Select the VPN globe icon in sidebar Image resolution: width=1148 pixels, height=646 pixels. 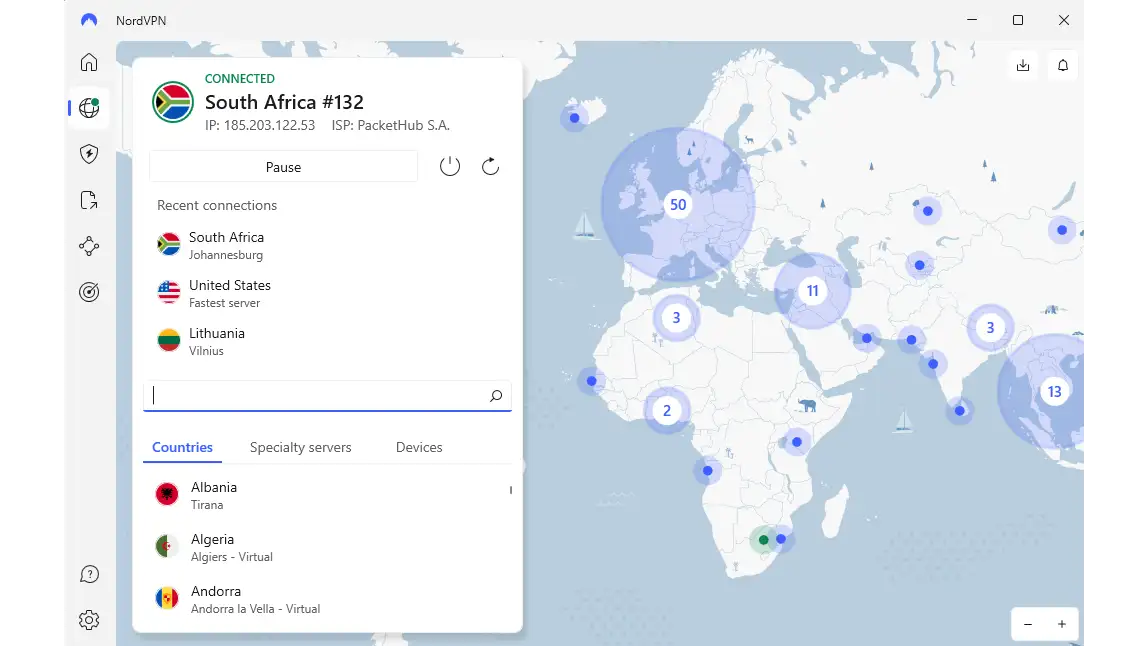pos(89,108)
